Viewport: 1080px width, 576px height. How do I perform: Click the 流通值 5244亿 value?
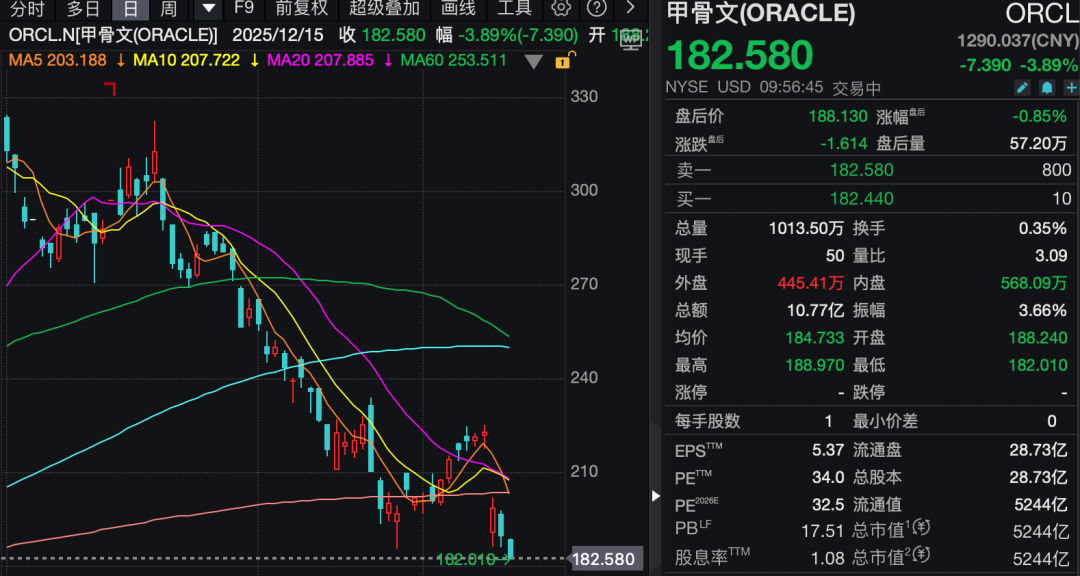[x=1041, y=504]
